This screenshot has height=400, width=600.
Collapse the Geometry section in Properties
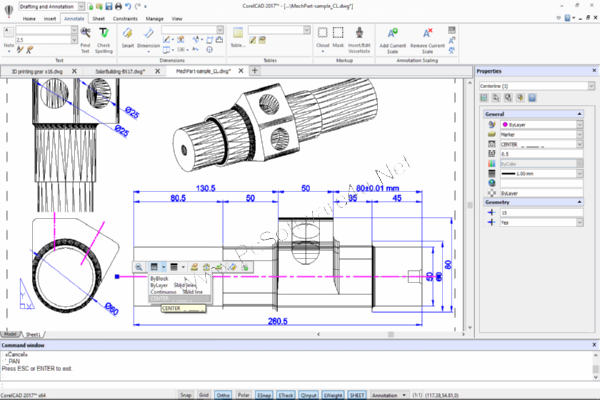click(x=579, y=202)
